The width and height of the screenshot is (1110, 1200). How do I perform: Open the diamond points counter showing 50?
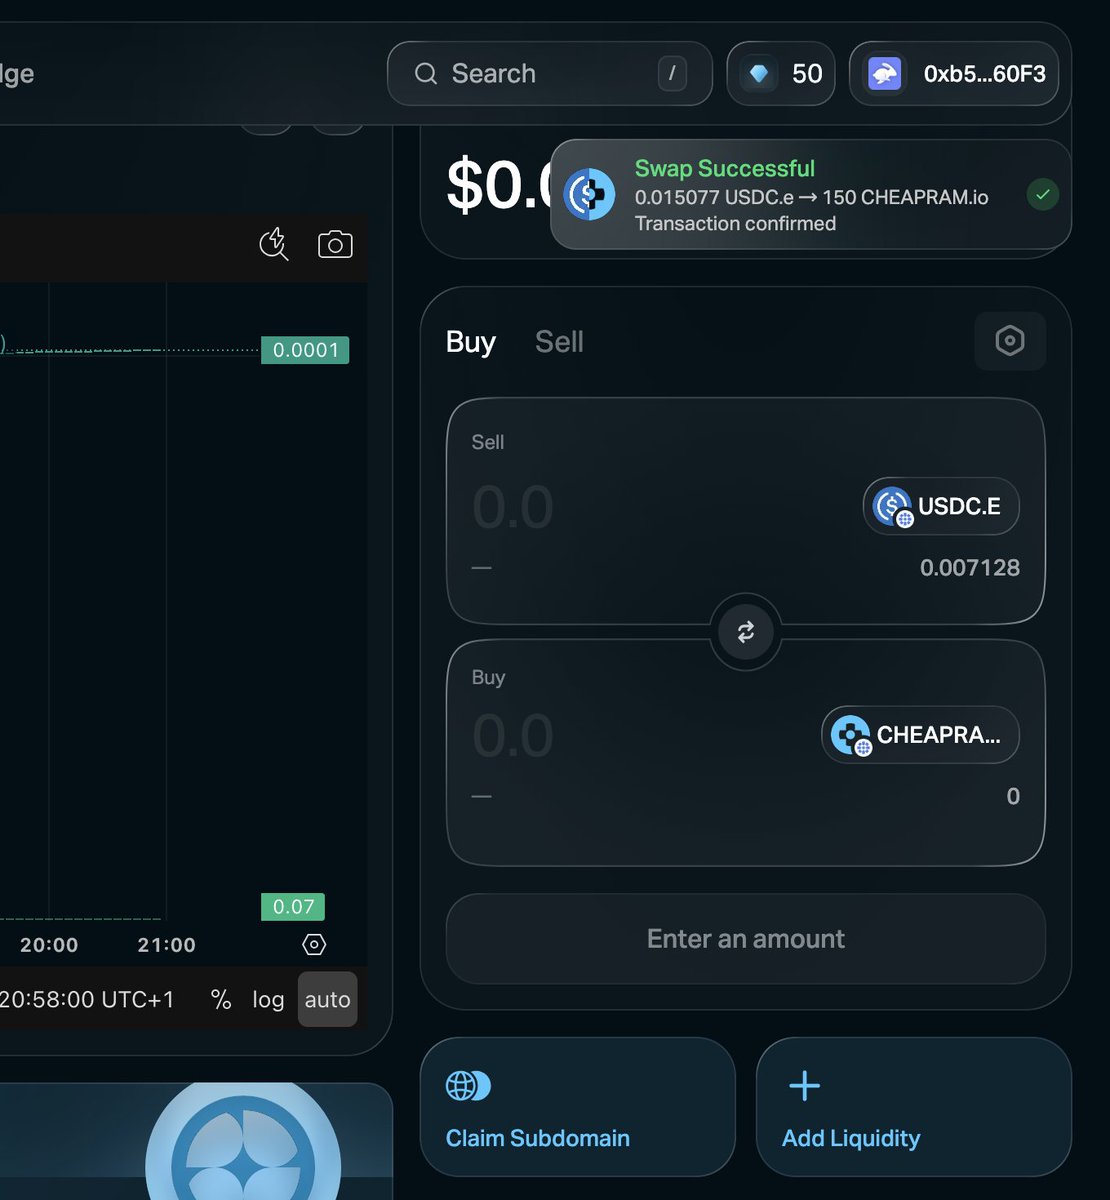[781, 73]
